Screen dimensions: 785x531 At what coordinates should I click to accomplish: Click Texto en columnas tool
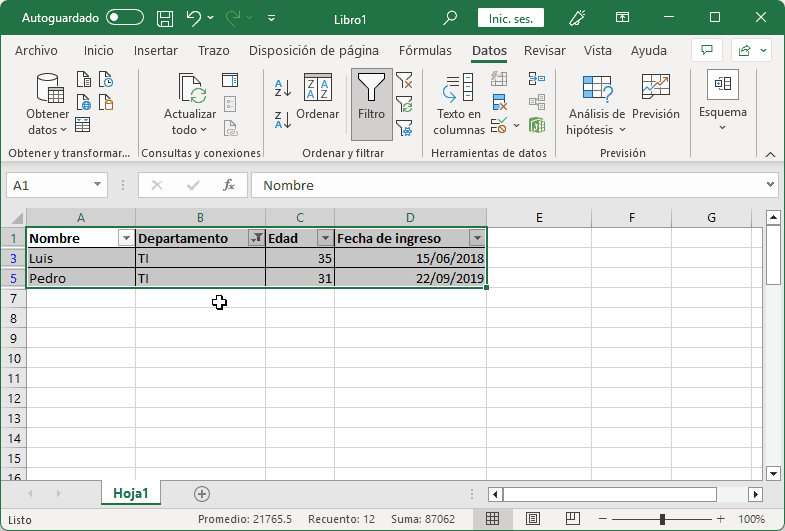pyautogui.click(x=459, y=105)
